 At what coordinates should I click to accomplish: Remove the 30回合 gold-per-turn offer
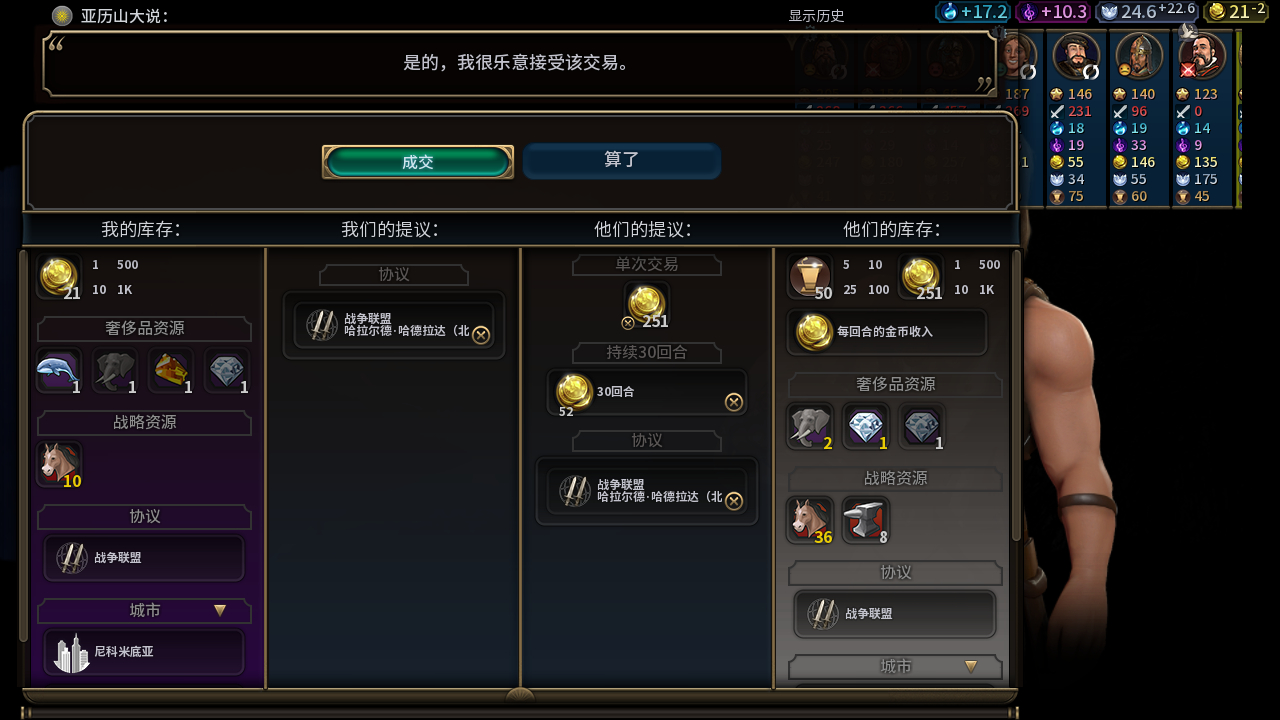(x=734, y=402)
